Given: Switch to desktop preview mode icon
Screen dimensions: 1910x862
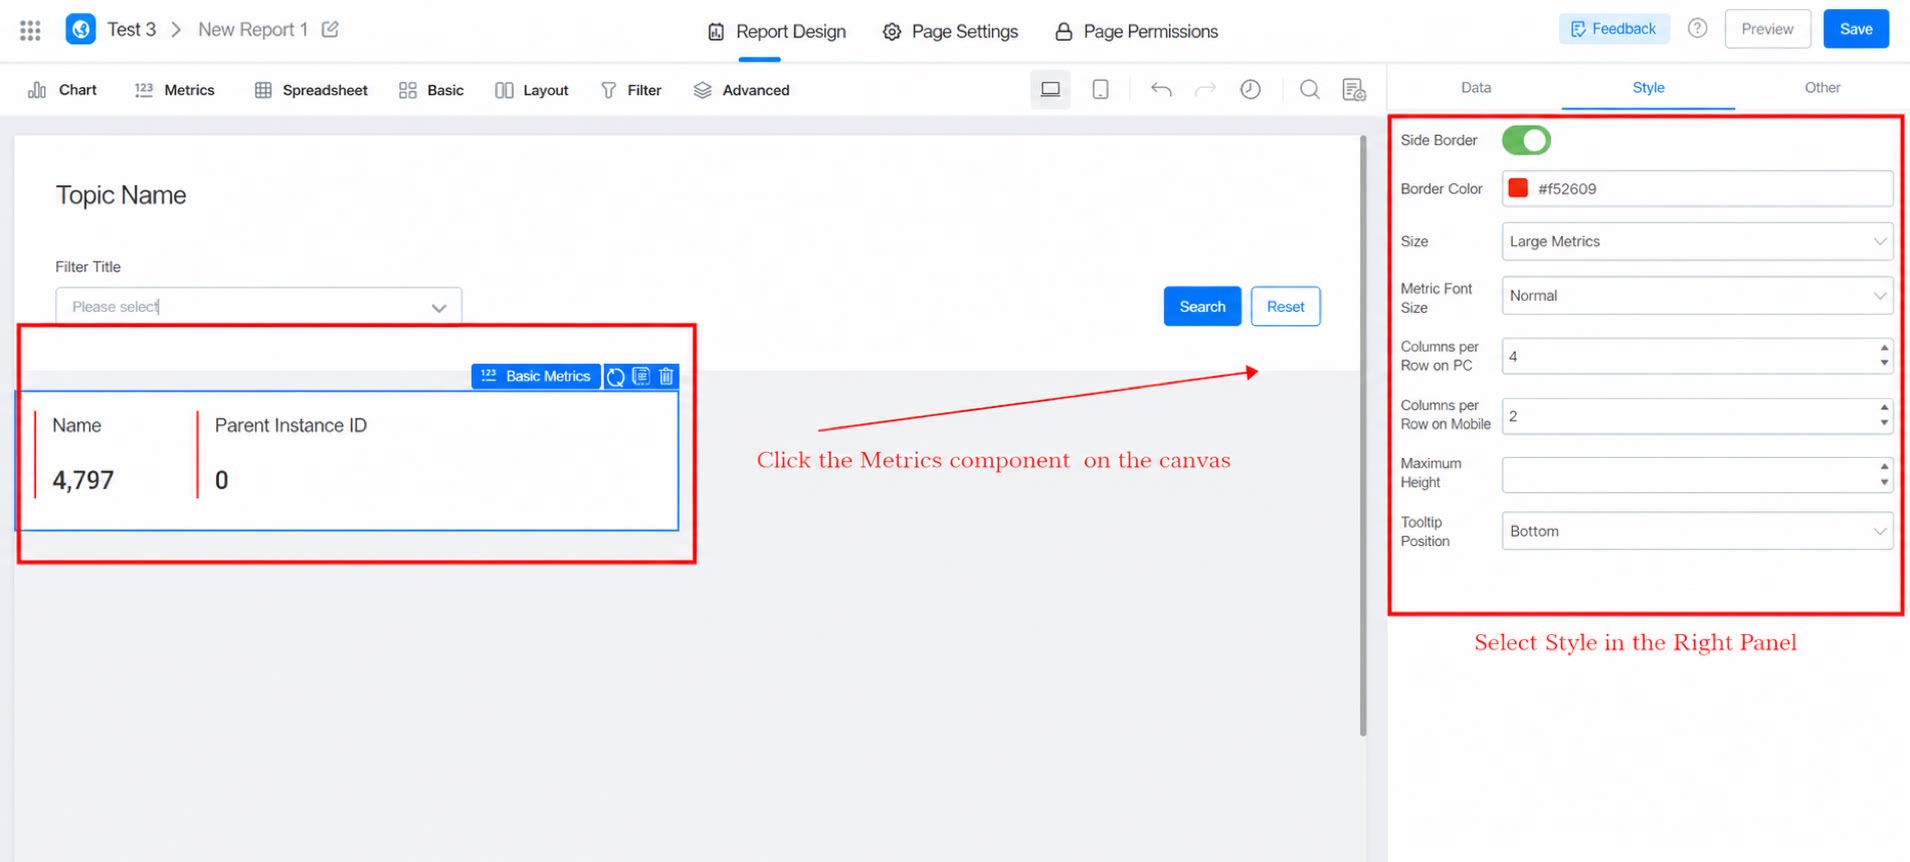Looking at the screenshot, I should pyautogui.click(x=1050, y=90).
